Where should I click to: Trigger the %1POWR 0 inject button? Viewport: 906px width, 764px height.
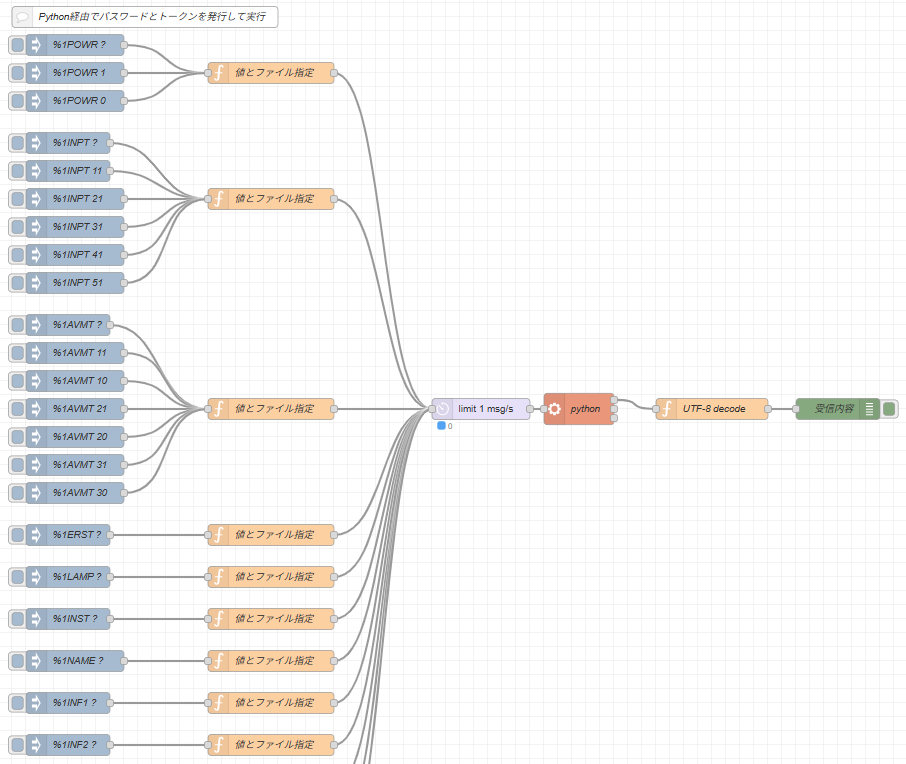pyautogui.click(x=18, y=101)
